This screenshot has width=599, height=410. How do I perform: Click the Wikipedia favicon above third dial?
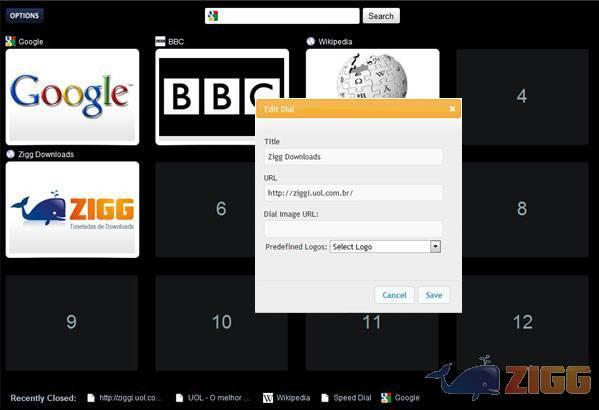tap(311, 41)
